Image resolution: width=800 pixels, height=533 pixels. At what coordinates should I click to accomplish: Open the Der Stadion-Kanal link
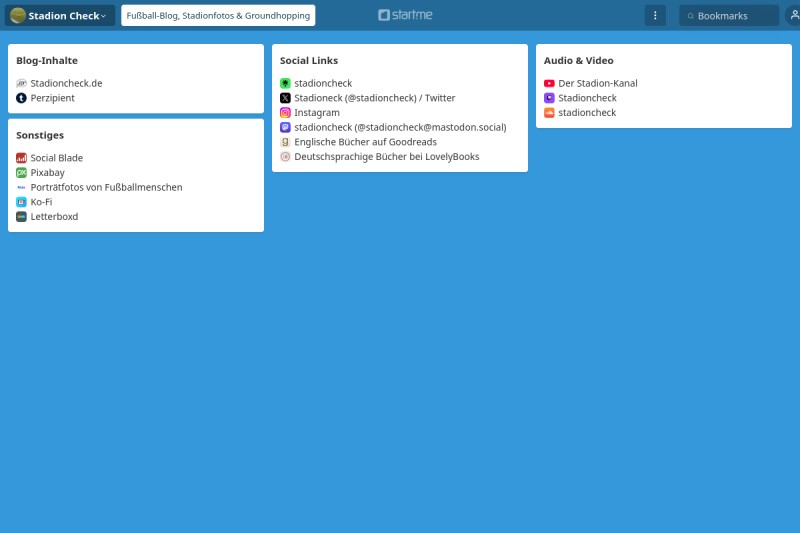597,83
